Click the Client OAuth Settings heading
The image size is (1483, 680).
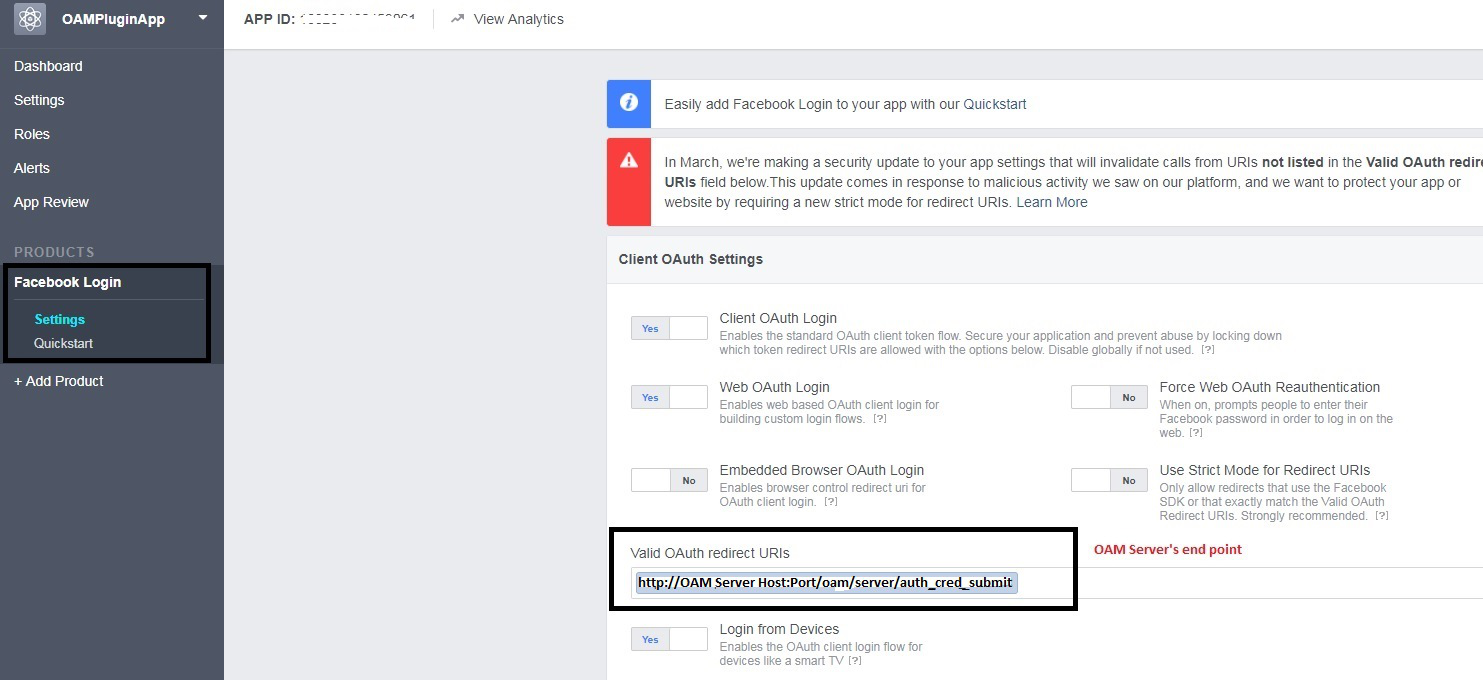click(691, 259)
